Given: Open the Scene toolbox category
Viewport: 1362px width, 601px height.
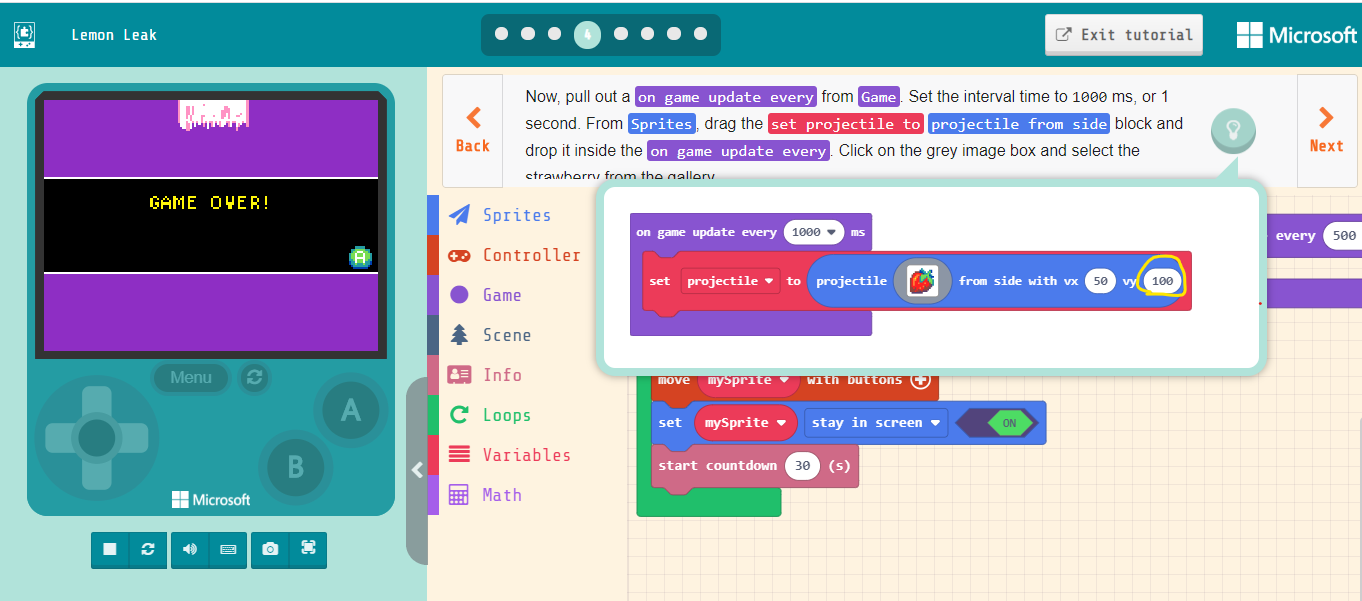Looking at the screenshot, I should coord(507,335).
